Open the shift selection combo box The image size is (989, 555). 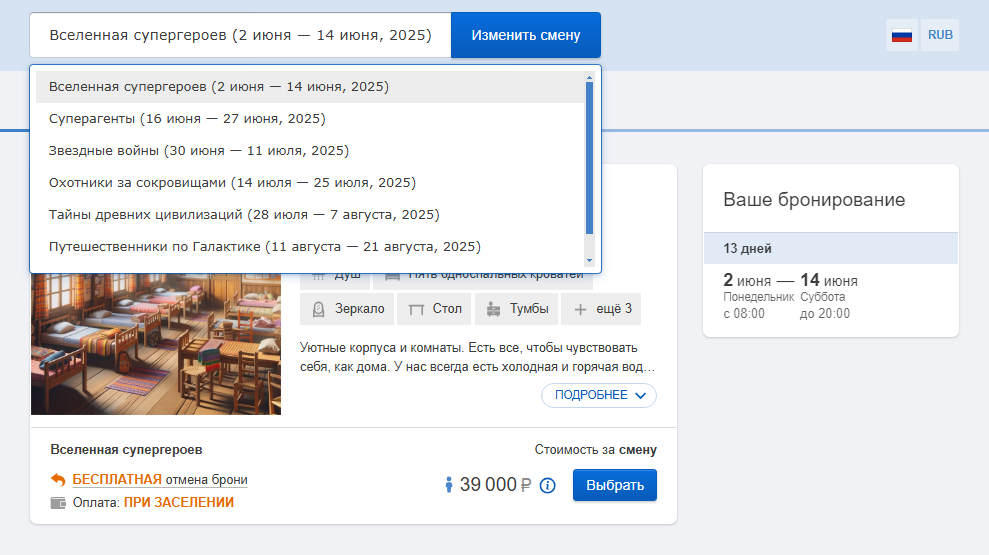[240, 35]
